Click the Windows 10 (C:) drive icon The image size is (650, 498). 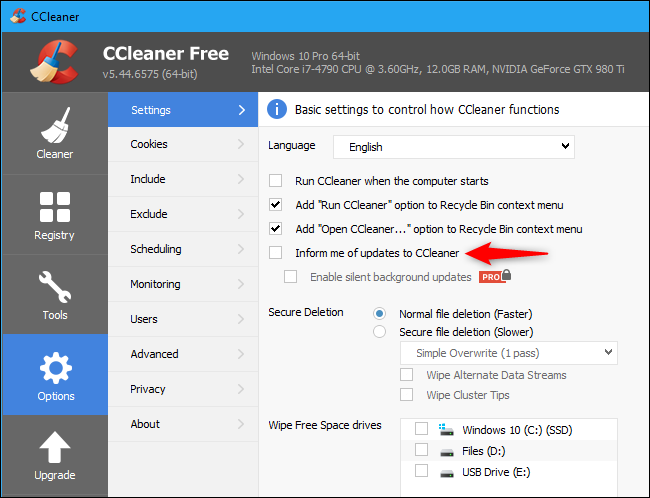[446, 430]
